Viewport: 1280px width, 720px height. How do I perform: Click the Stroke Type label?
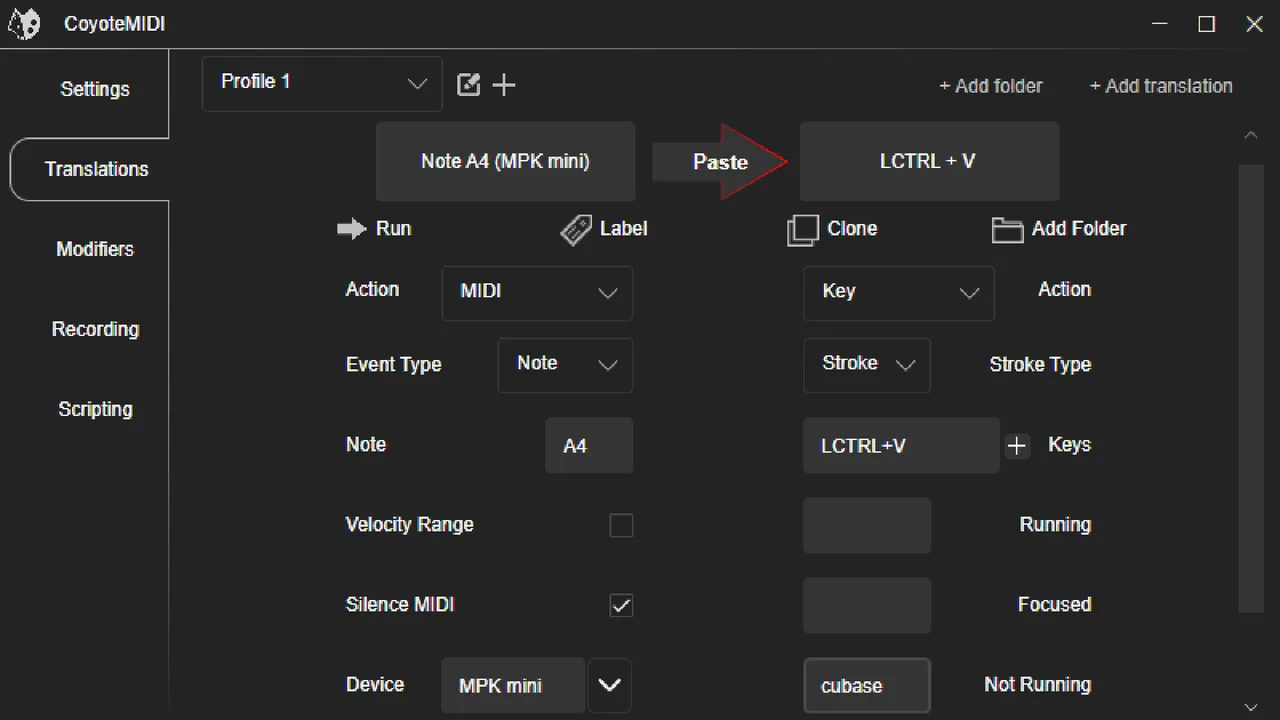point(1040,365)
